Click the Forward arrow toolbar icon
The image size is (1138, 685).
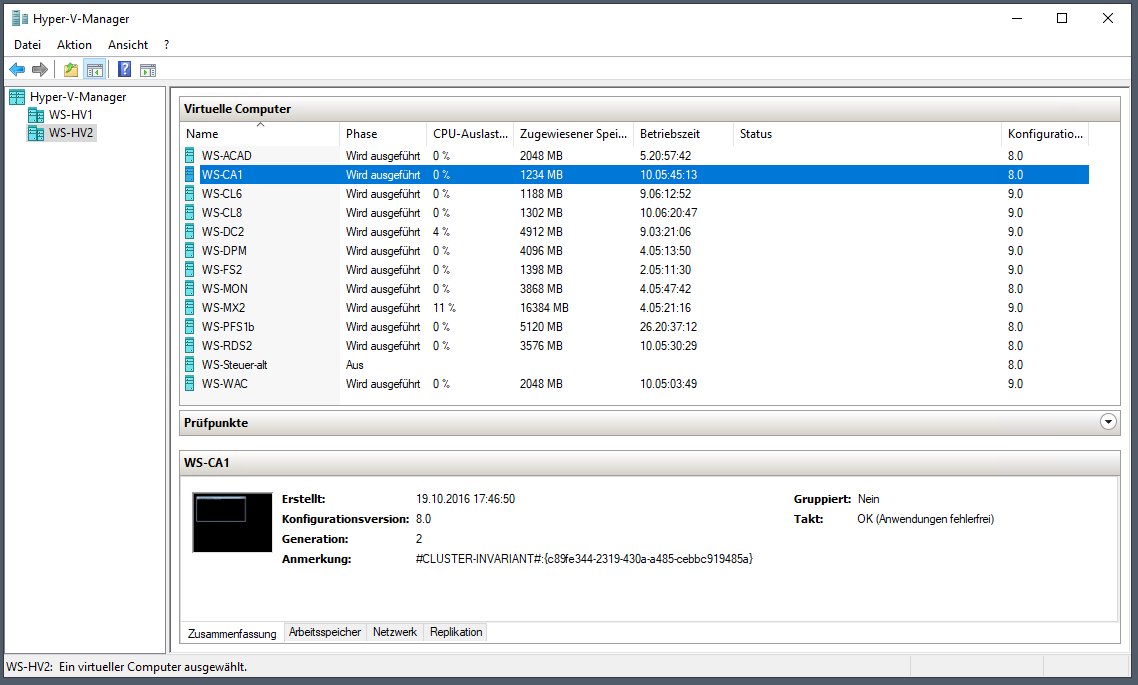[x=40, y=70]
